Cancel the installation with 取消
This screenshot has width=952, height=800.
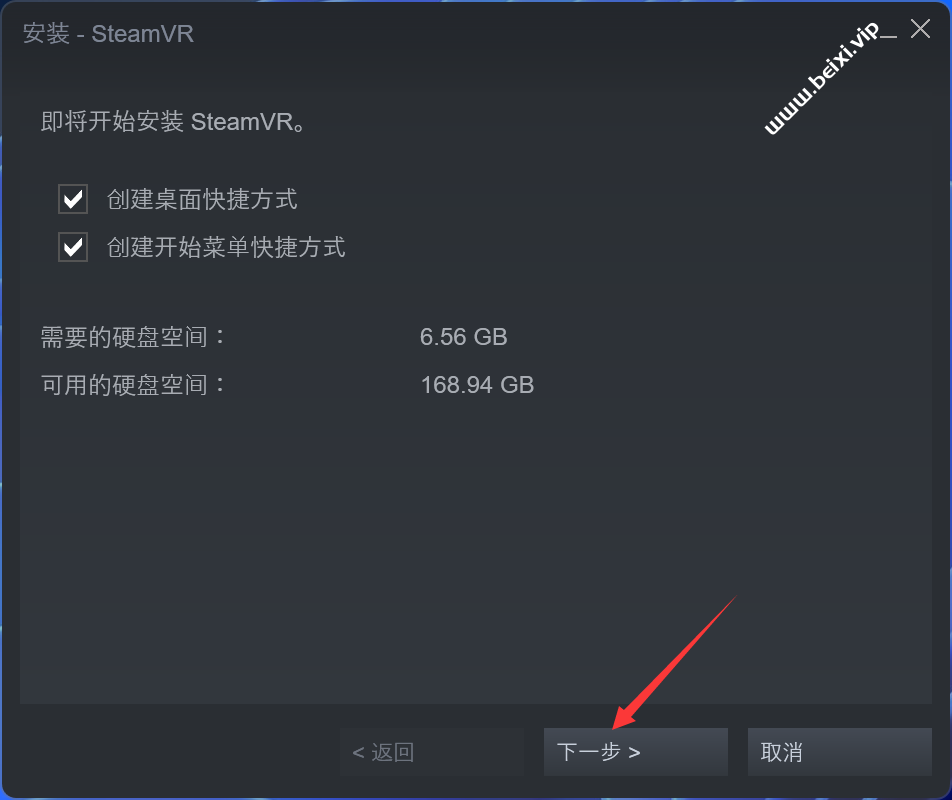[x=840, y=752]
